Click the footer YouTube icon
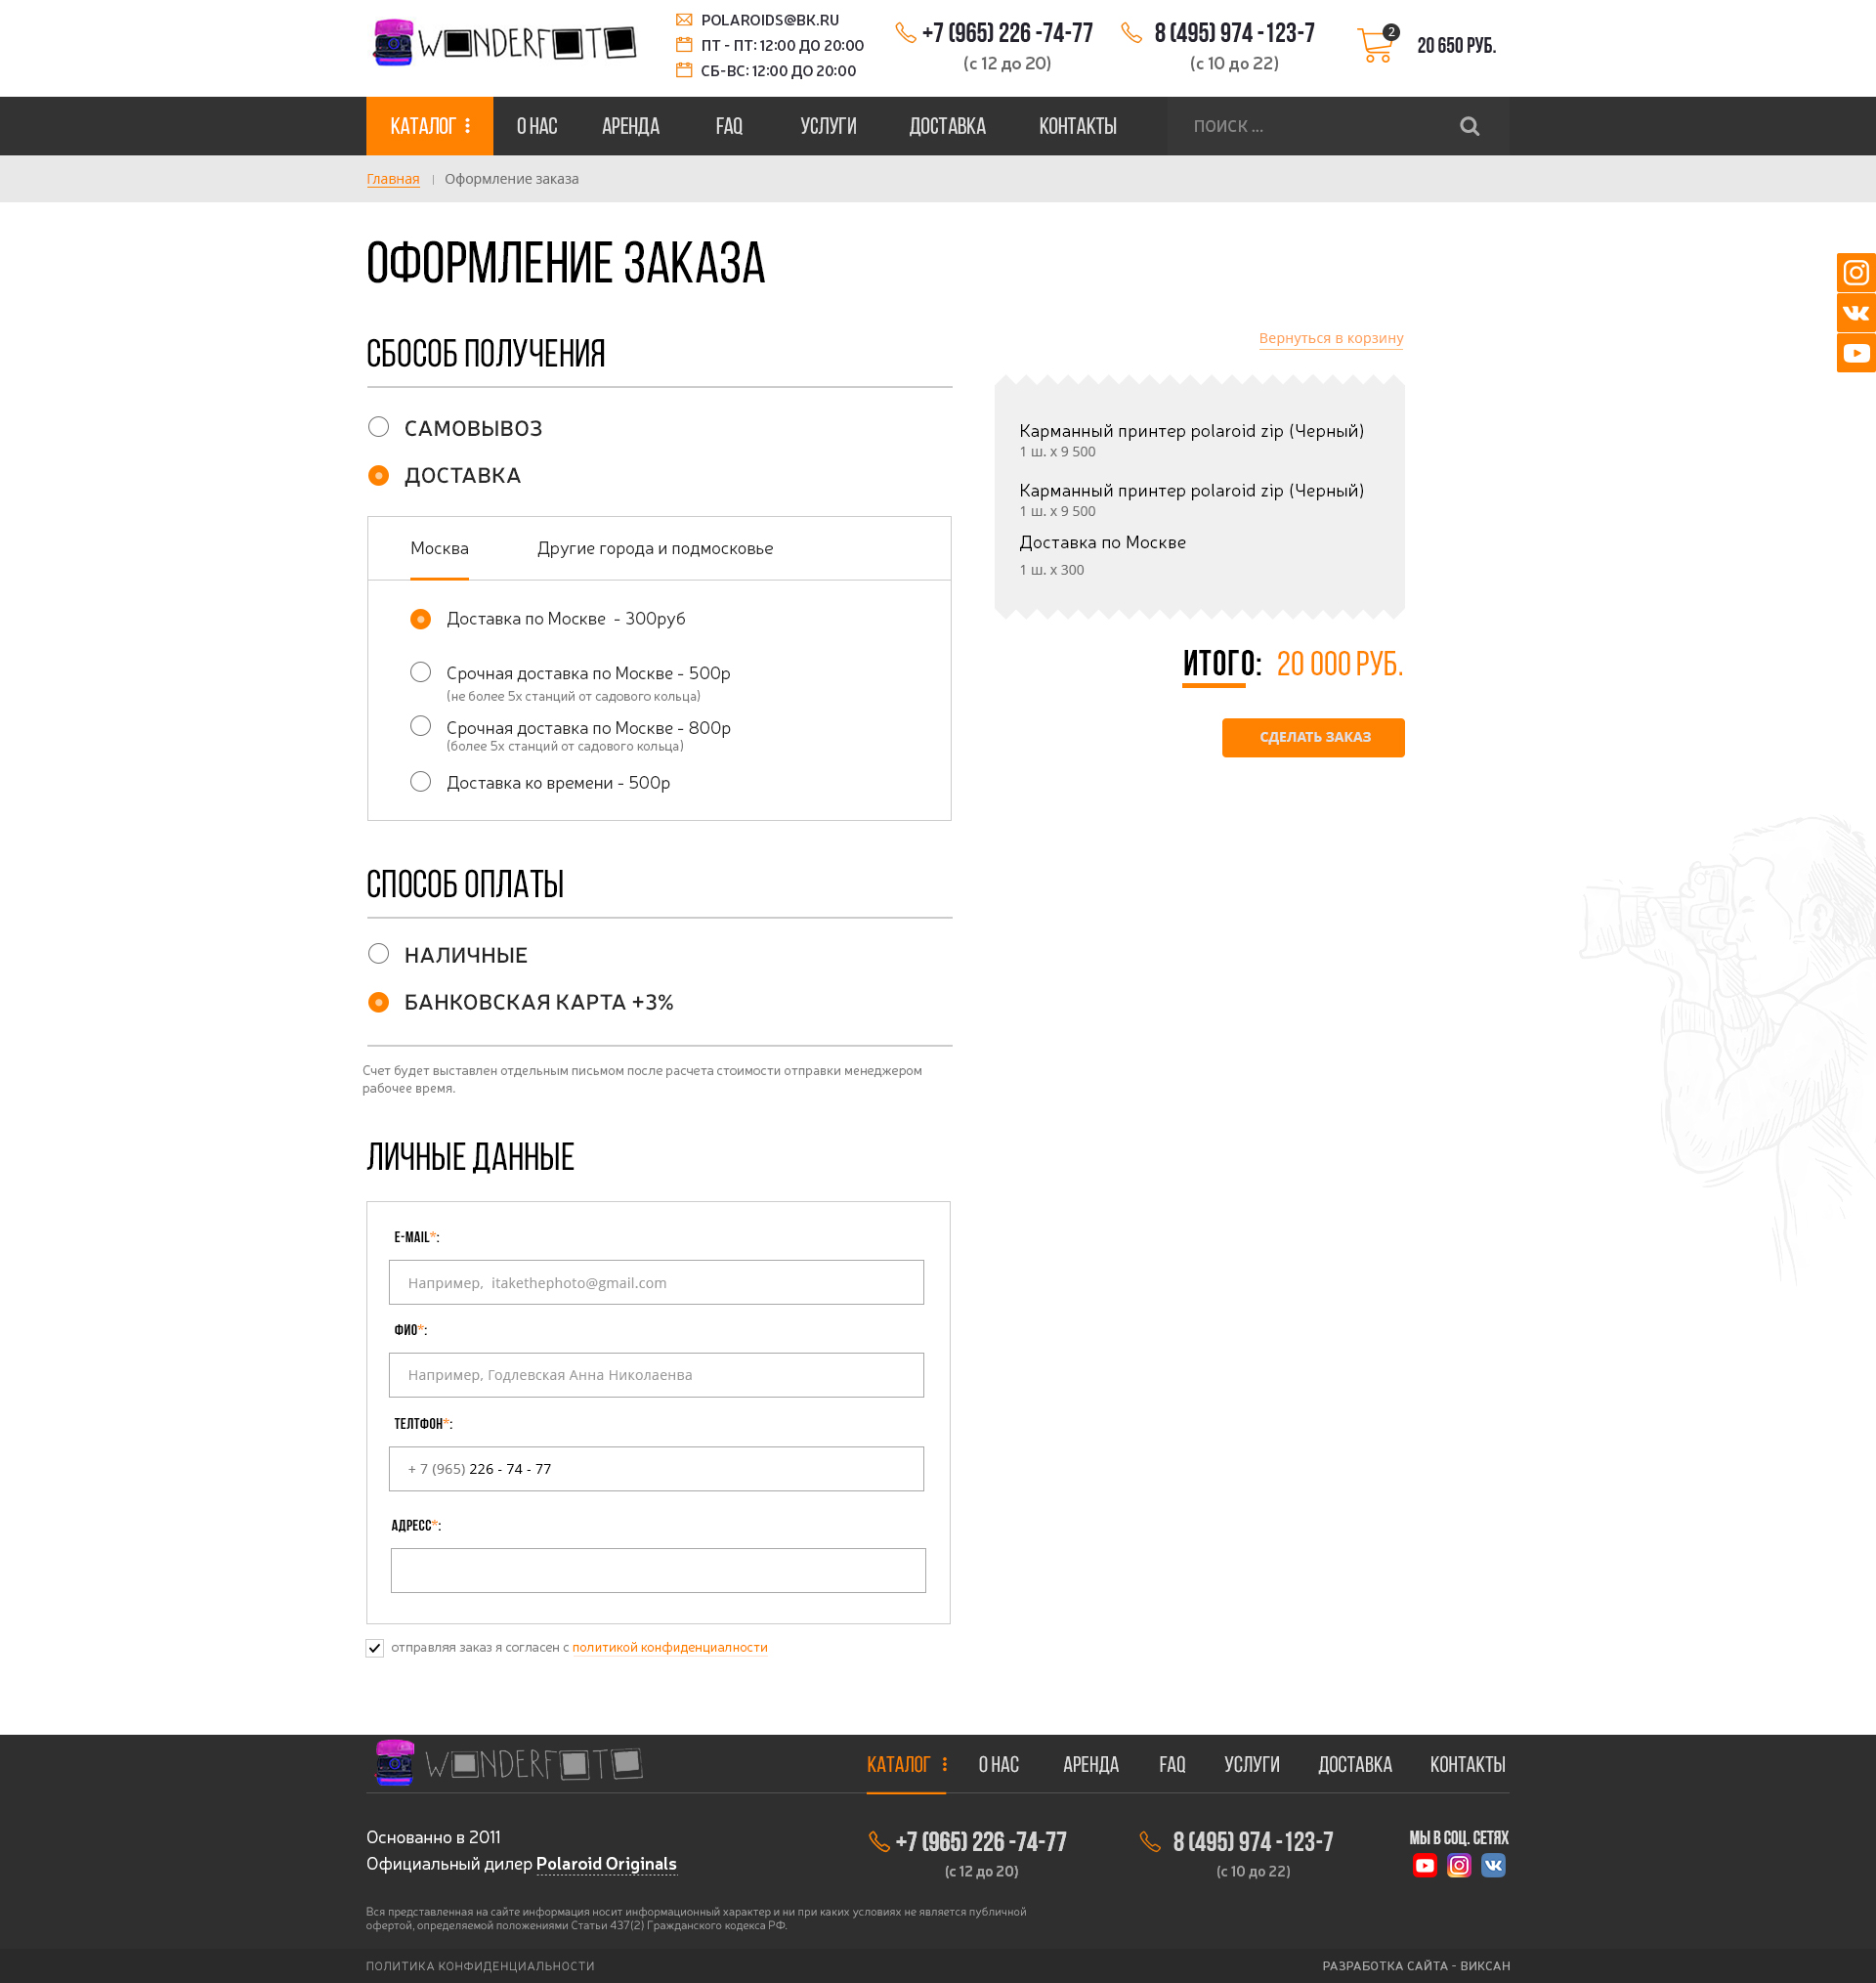 coord(1424,1865)
